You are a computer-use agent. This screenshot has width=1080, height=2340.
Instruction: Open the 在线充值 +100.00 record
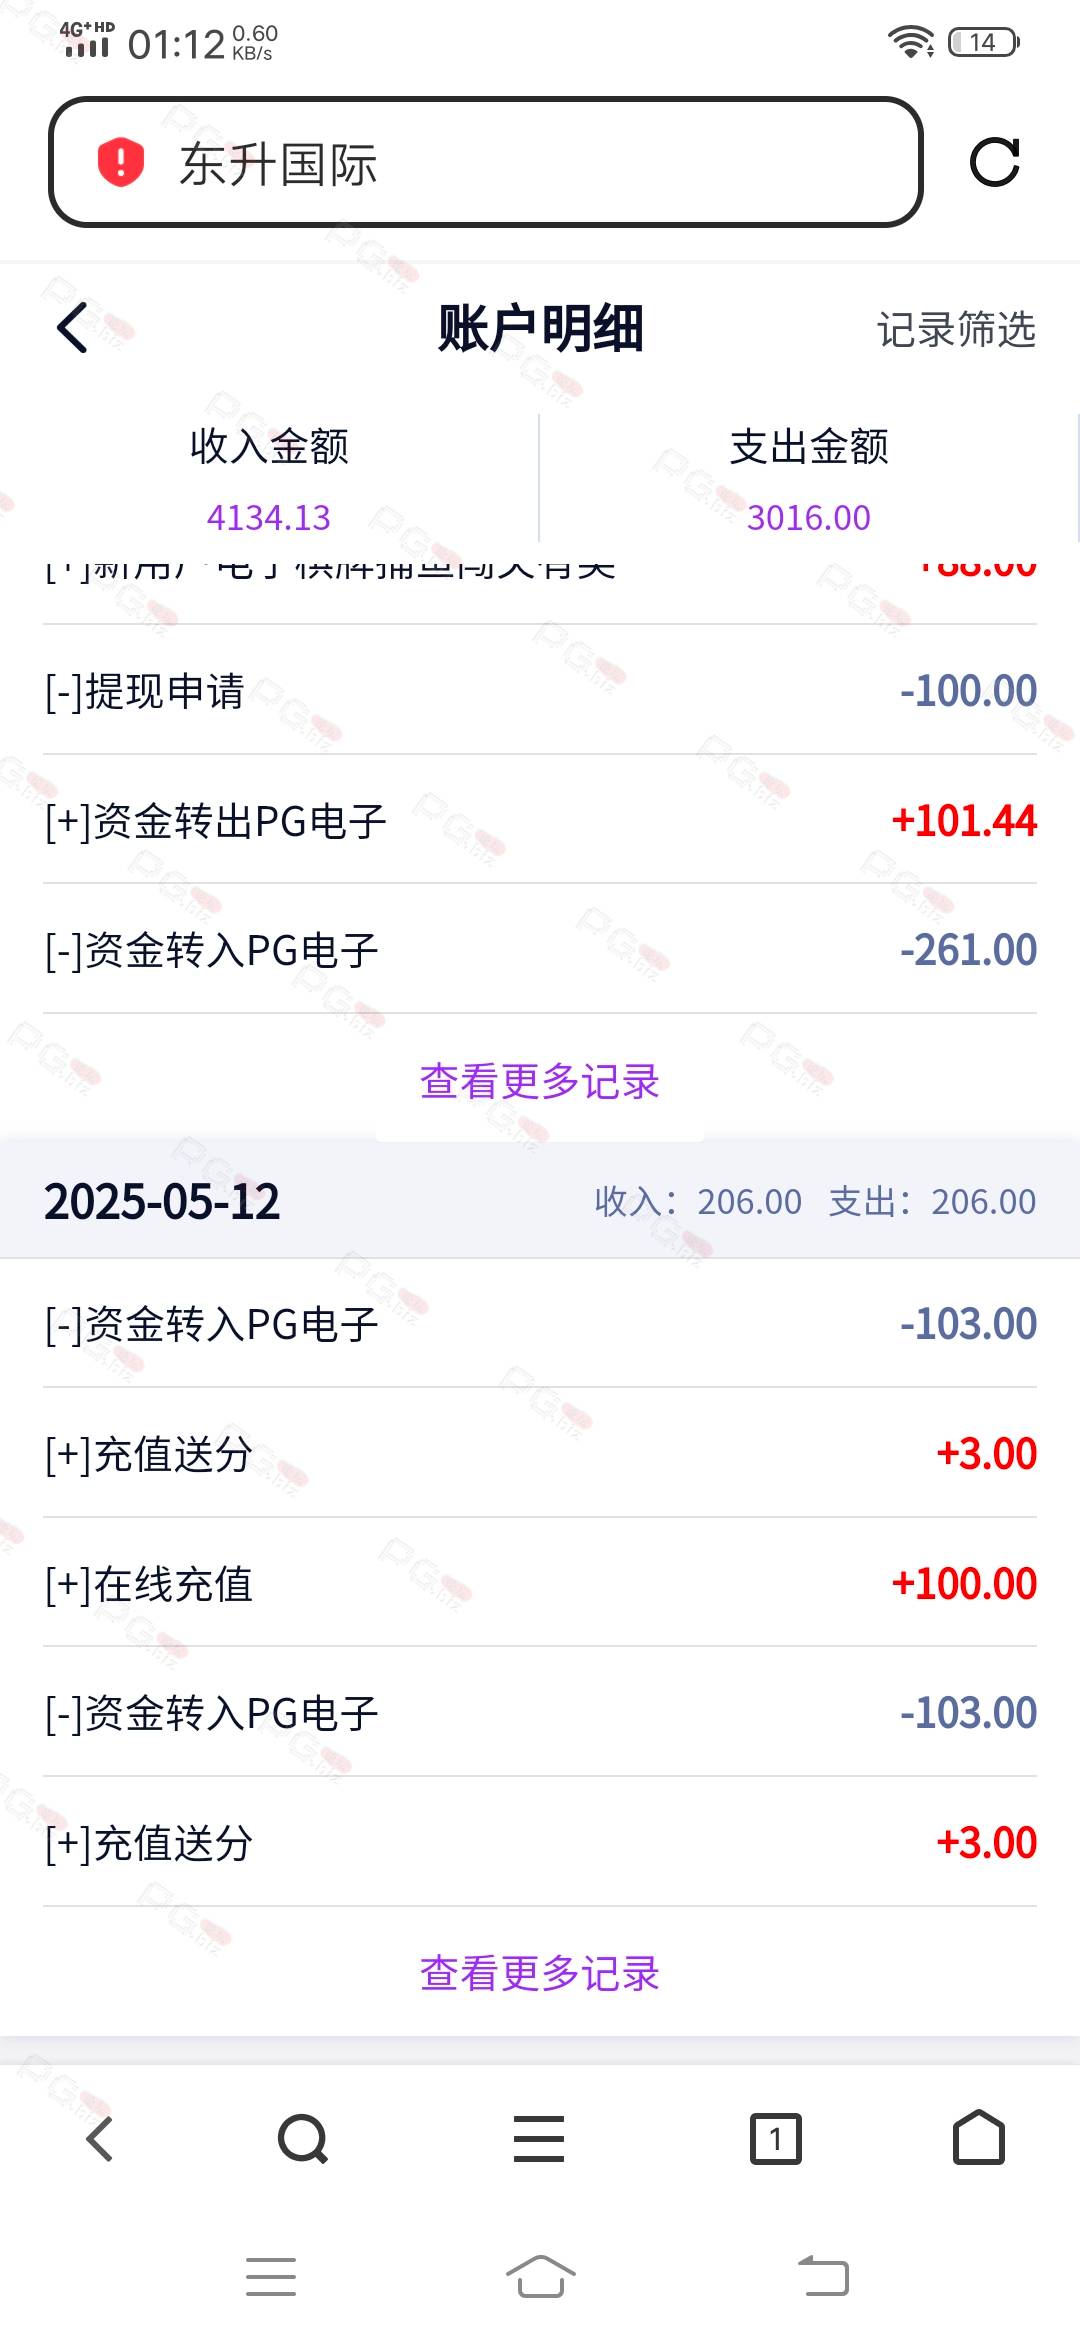coord(540,1584)
